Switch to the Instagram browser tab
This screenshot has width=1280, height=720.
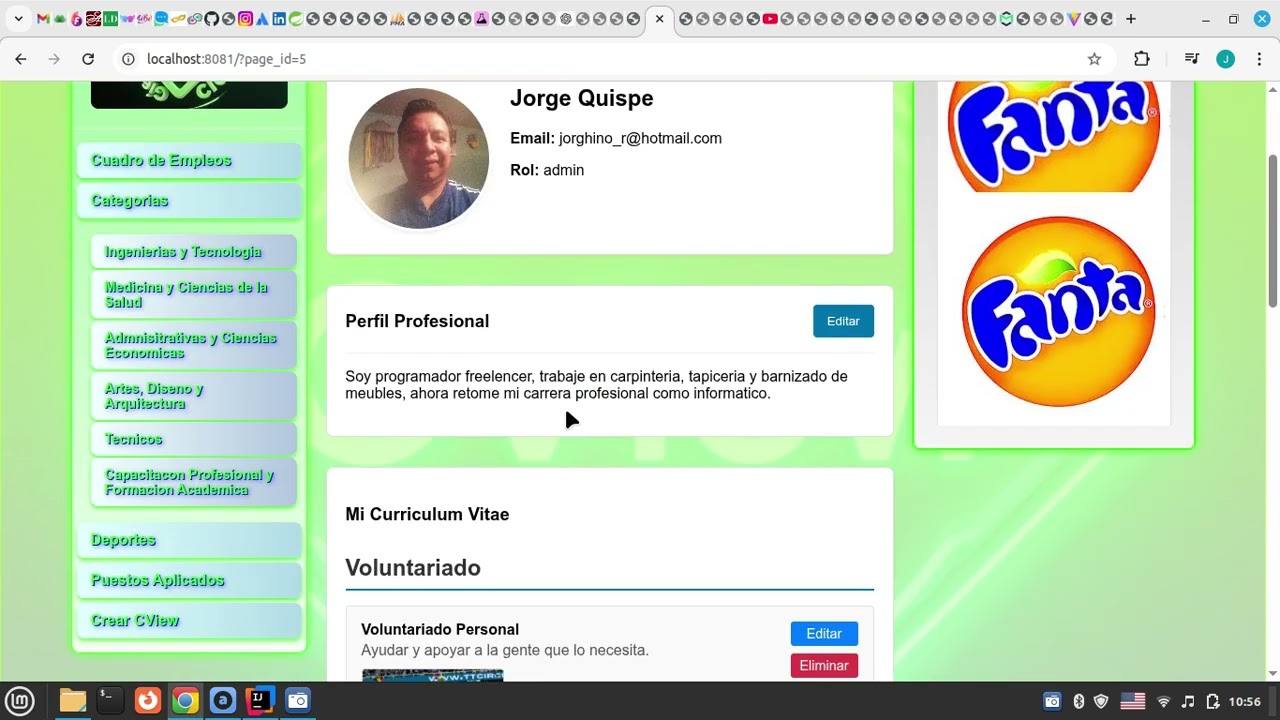pos(245,19)
